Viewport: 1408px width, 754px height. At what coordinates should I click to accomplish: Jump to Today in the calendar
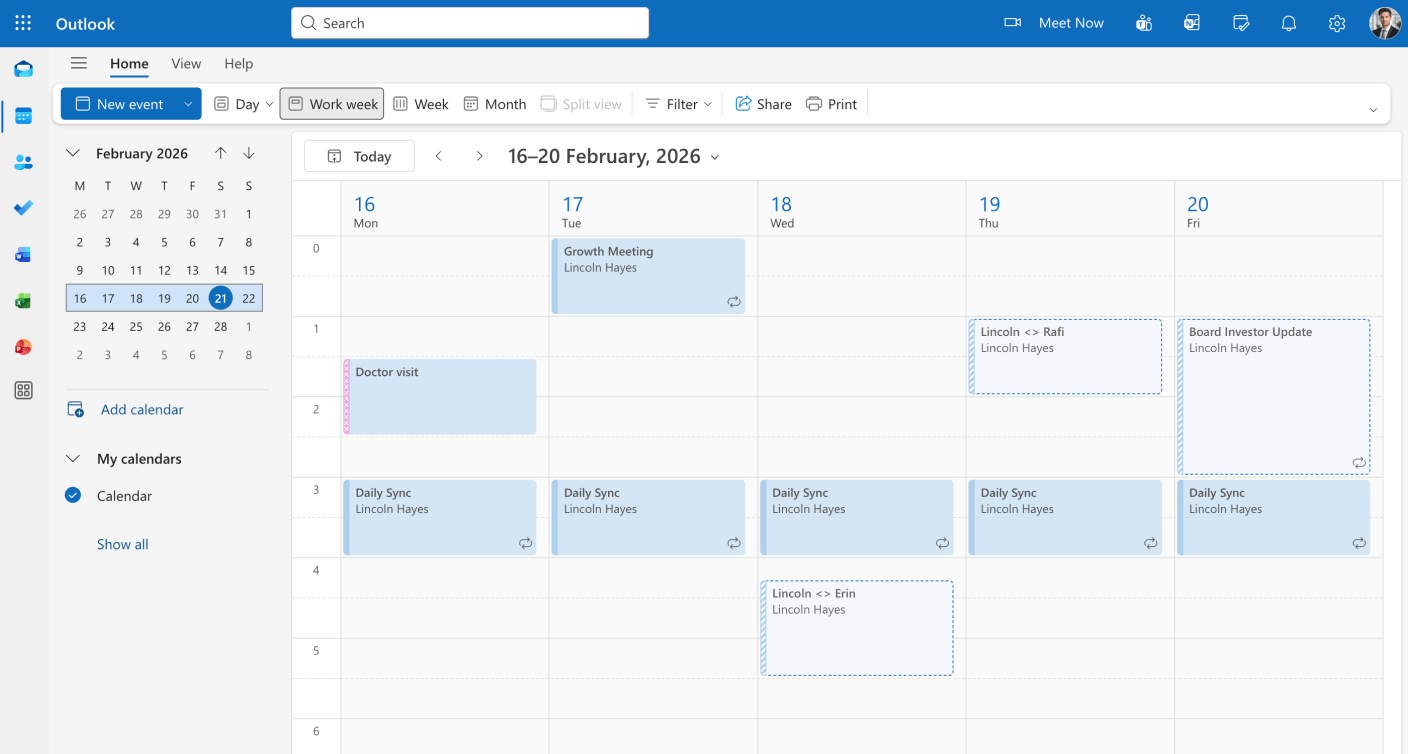(x=358, y=155)
